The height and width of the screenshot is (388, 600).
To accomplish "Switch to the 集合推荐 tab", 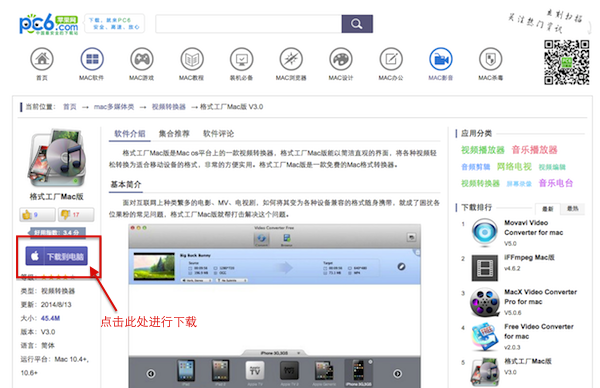I will pos(174,134).
